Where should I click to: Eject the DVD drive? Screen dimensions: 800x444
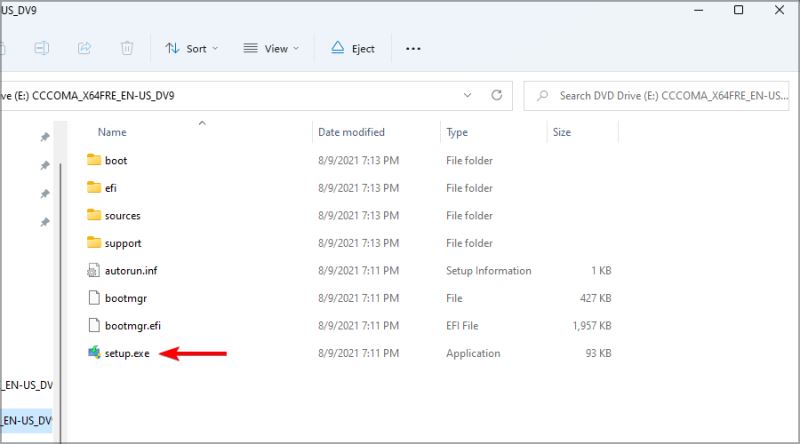352,48
